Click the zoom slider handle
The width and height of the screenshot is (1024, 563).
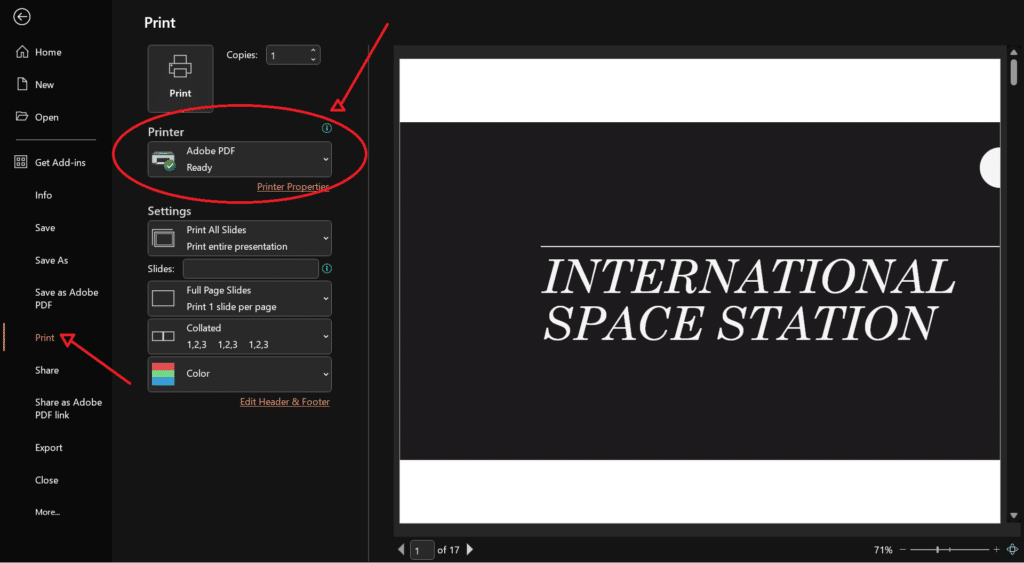click(937, 550)
